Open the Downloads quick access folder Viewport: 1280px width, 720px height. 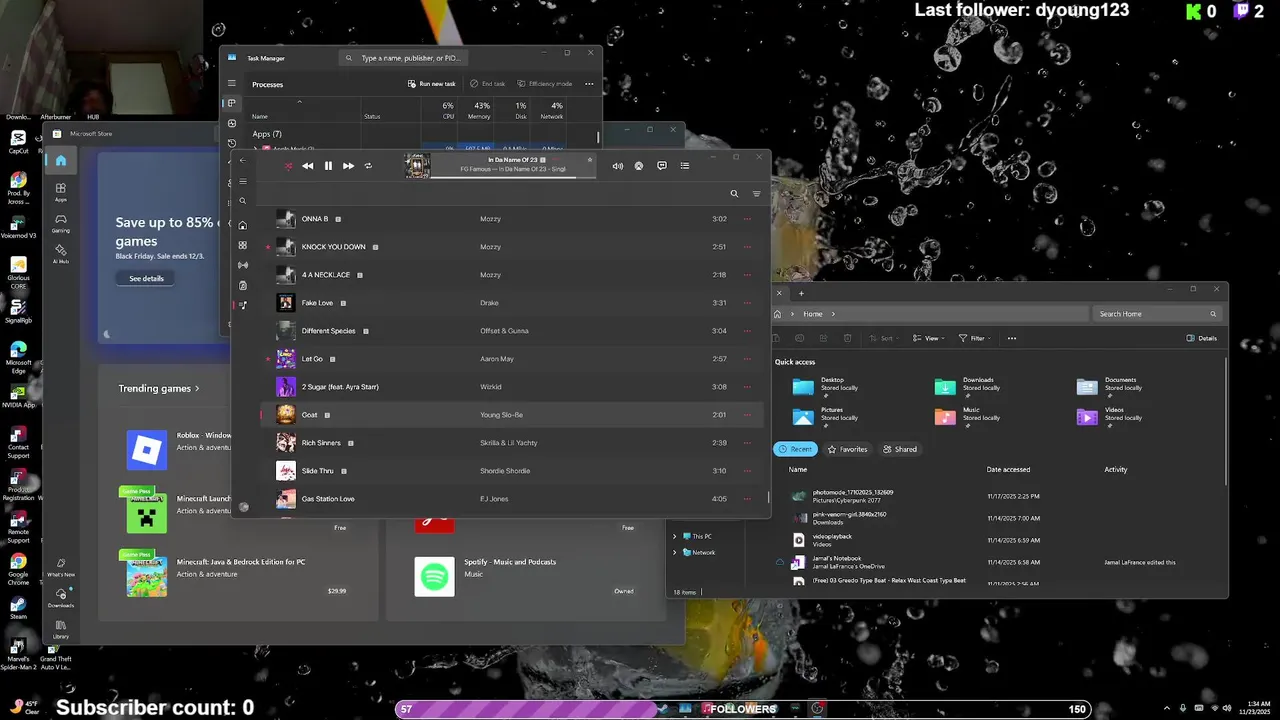point(969,387)
